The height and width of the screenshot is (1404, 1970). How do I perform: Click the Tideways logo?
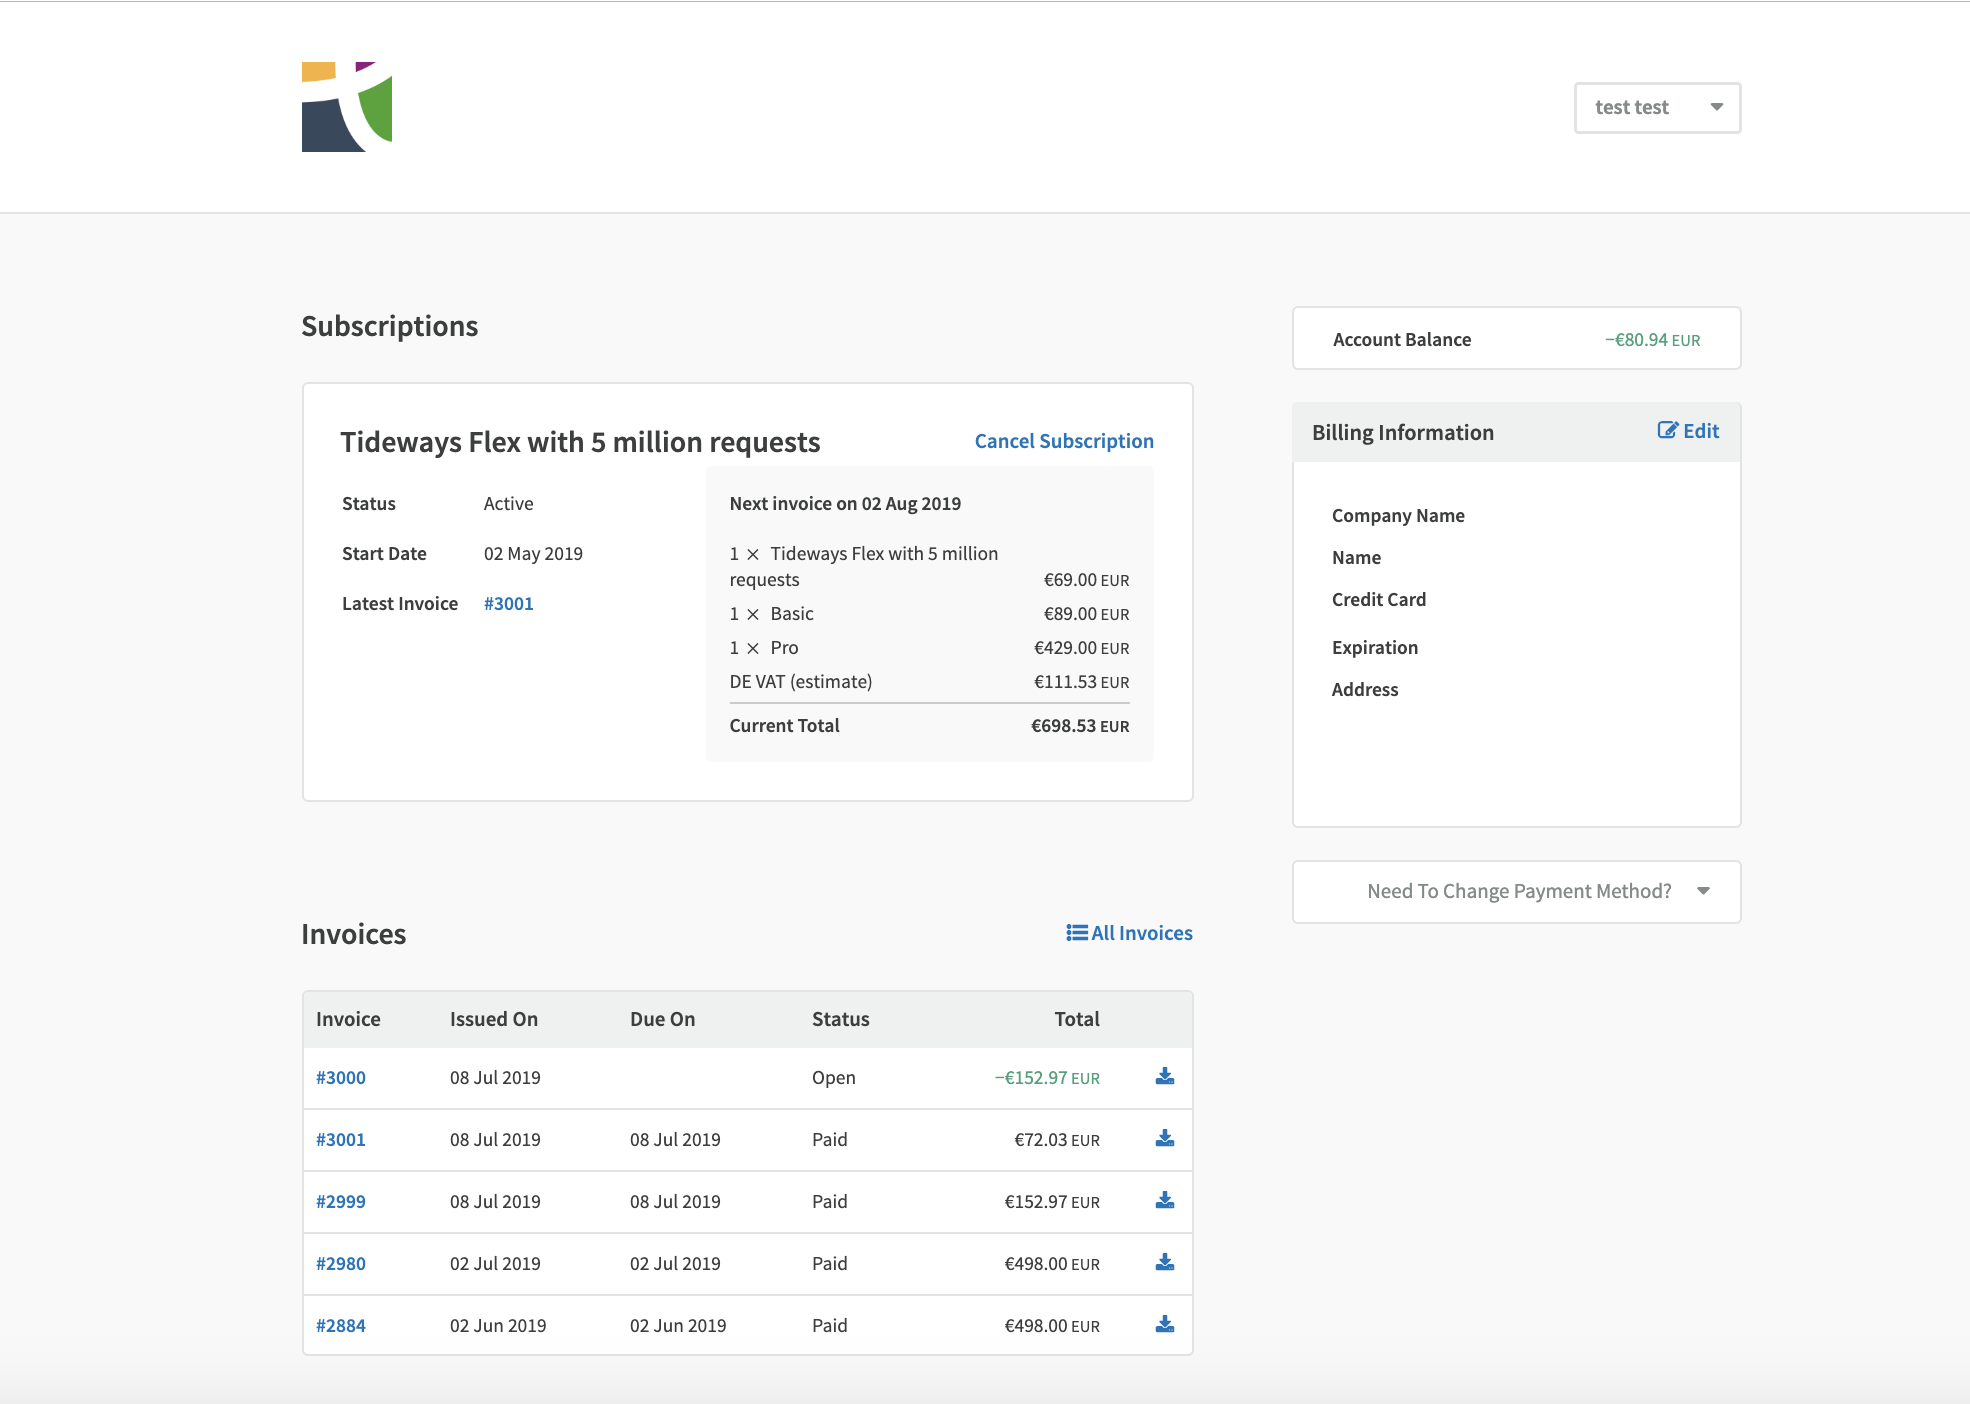(x=347, y=107)
